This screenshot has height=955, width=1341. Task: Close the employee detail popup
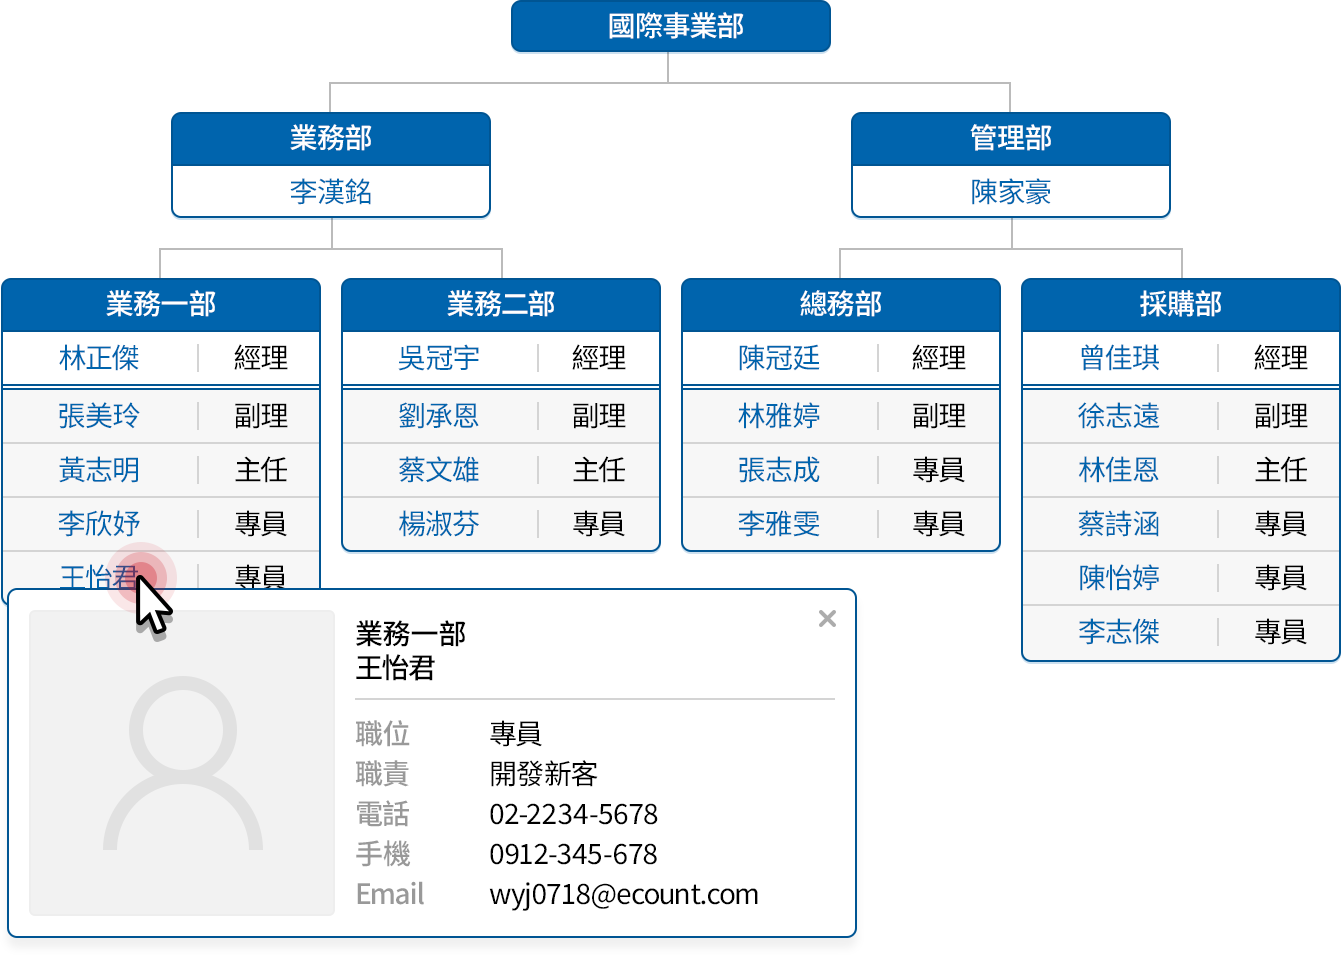pos(827,619)
